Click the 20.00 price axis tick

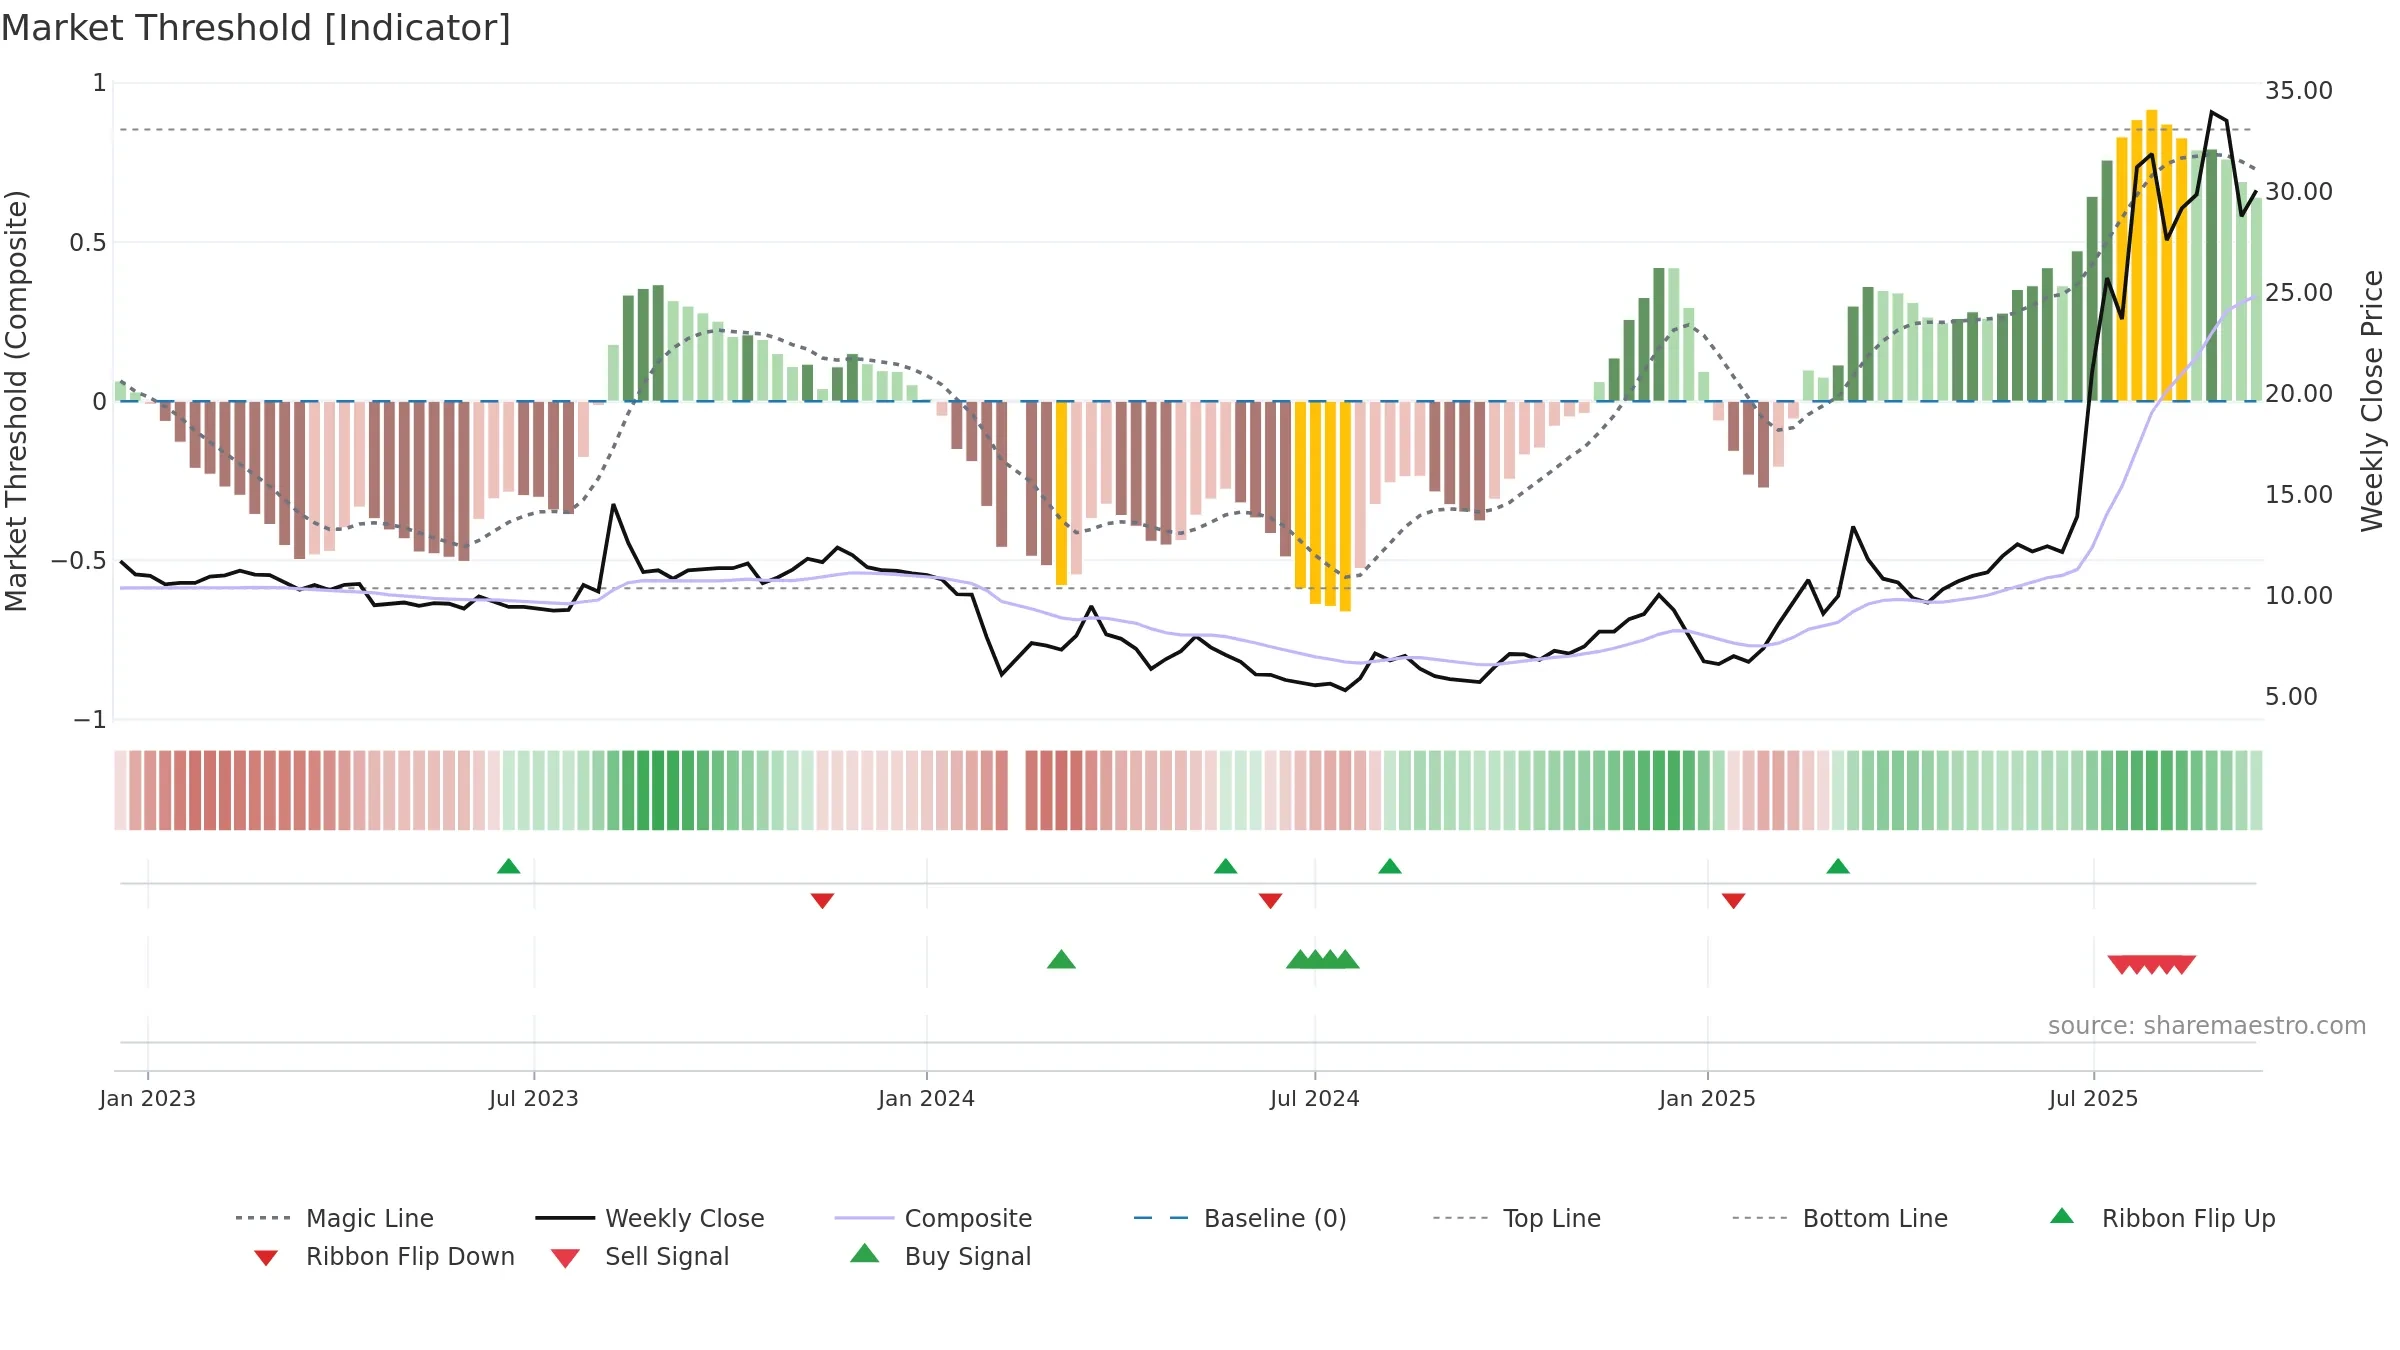coord(2298,394)
